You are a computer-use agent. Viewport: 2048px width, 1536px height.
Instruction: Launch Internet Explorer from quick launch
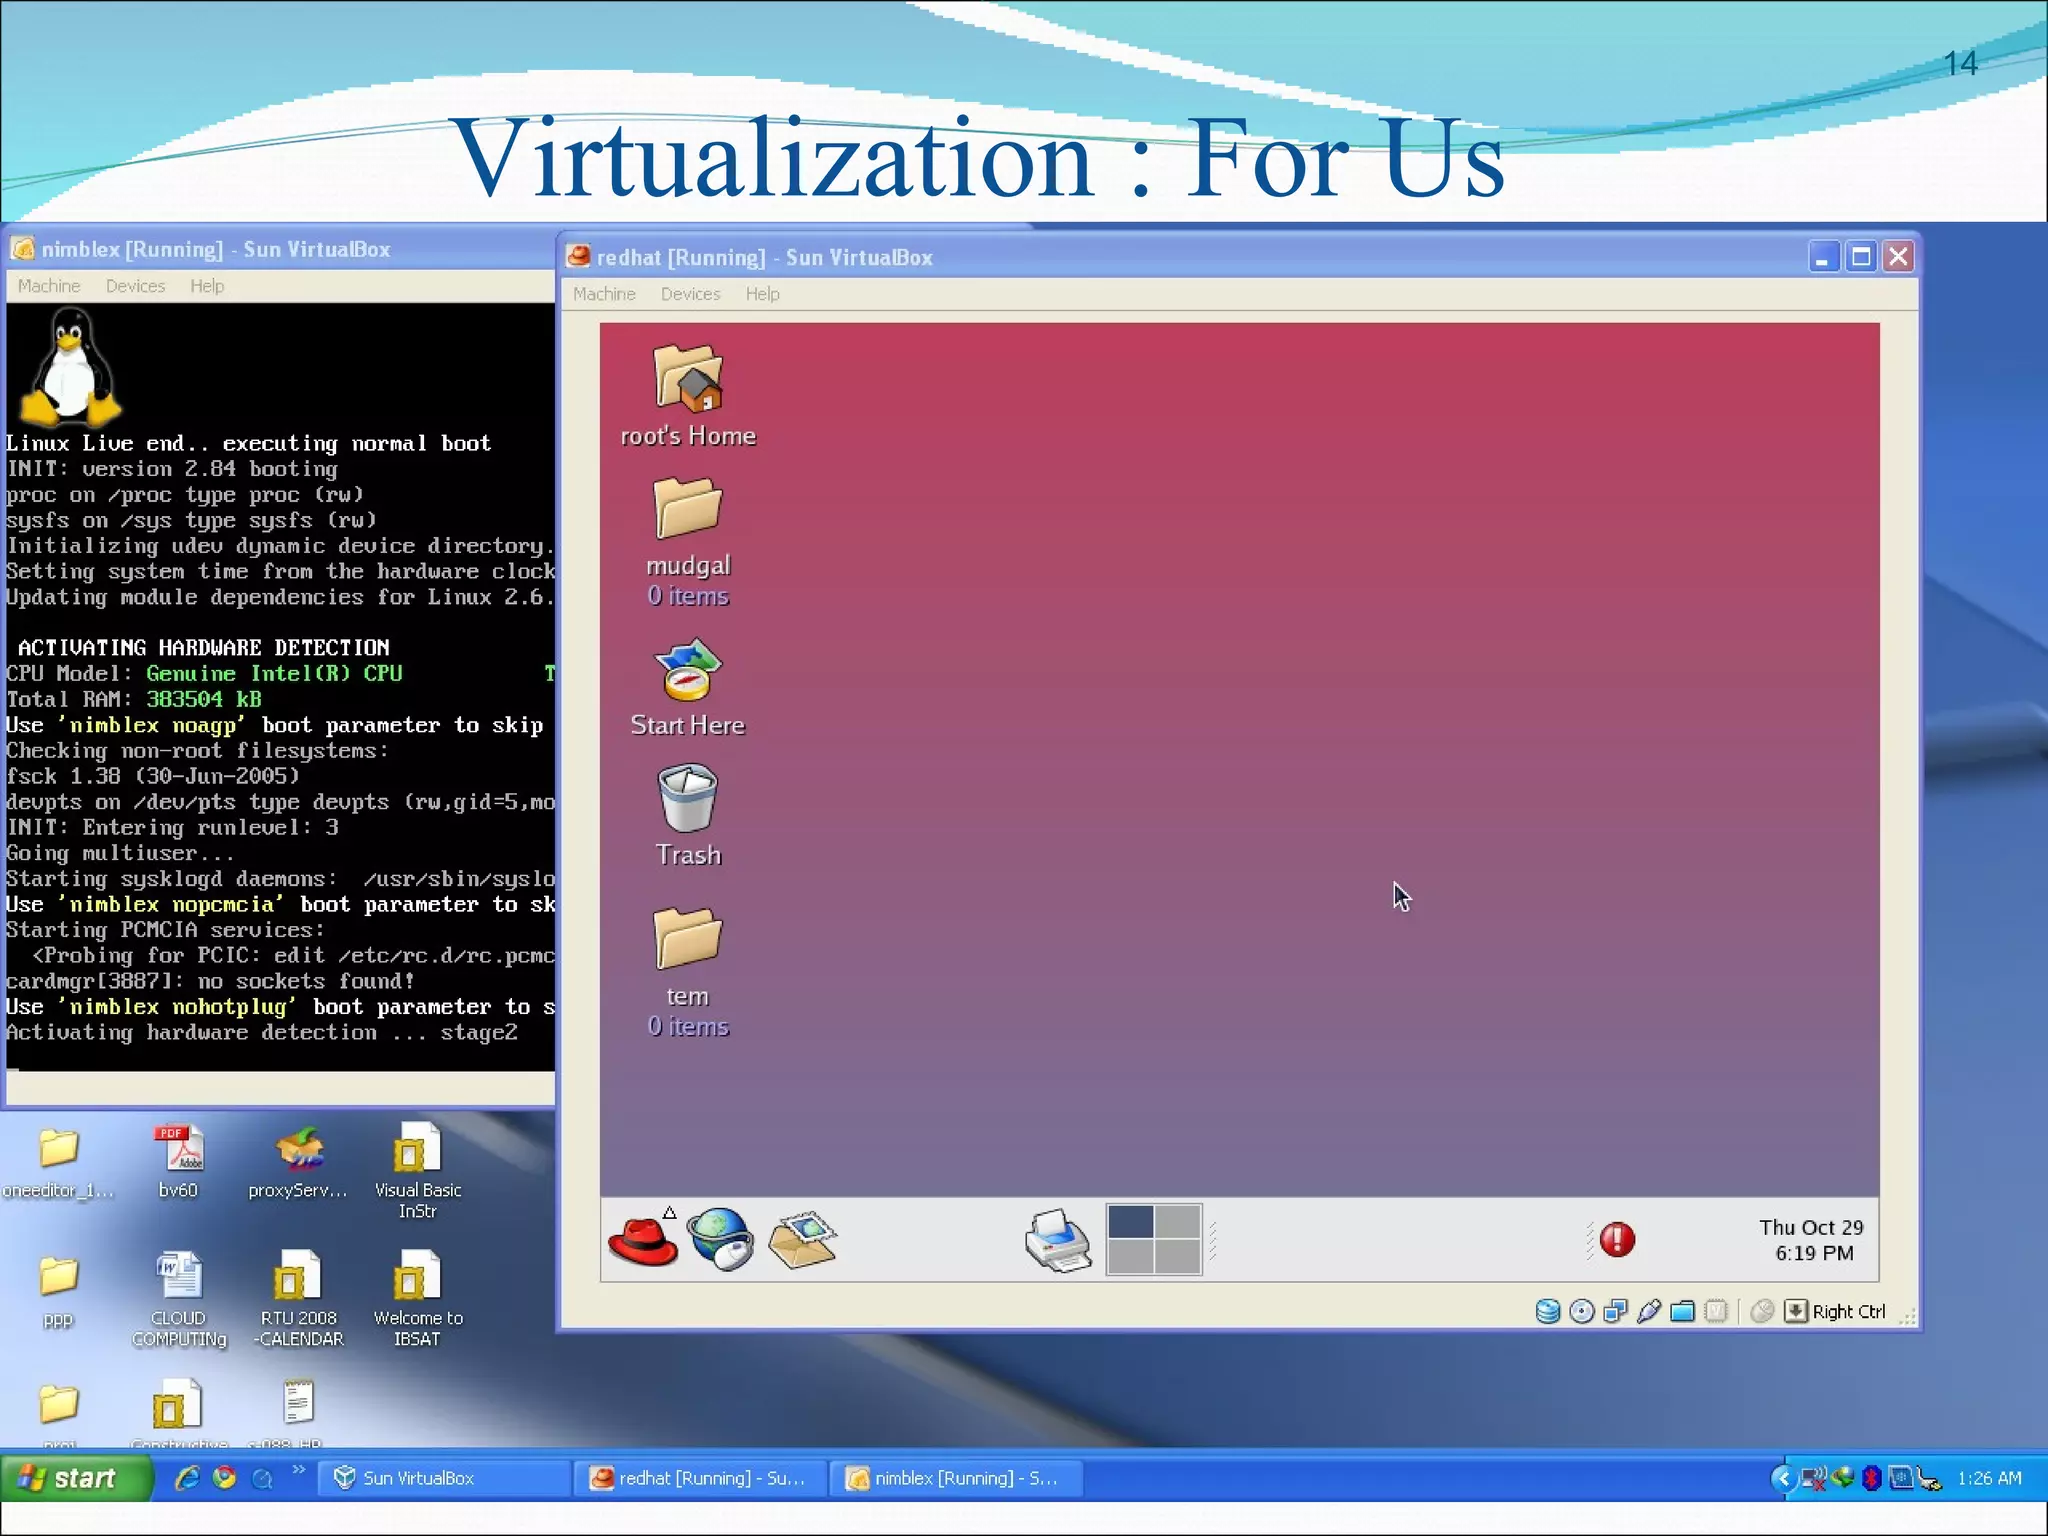click(187, 1478)
